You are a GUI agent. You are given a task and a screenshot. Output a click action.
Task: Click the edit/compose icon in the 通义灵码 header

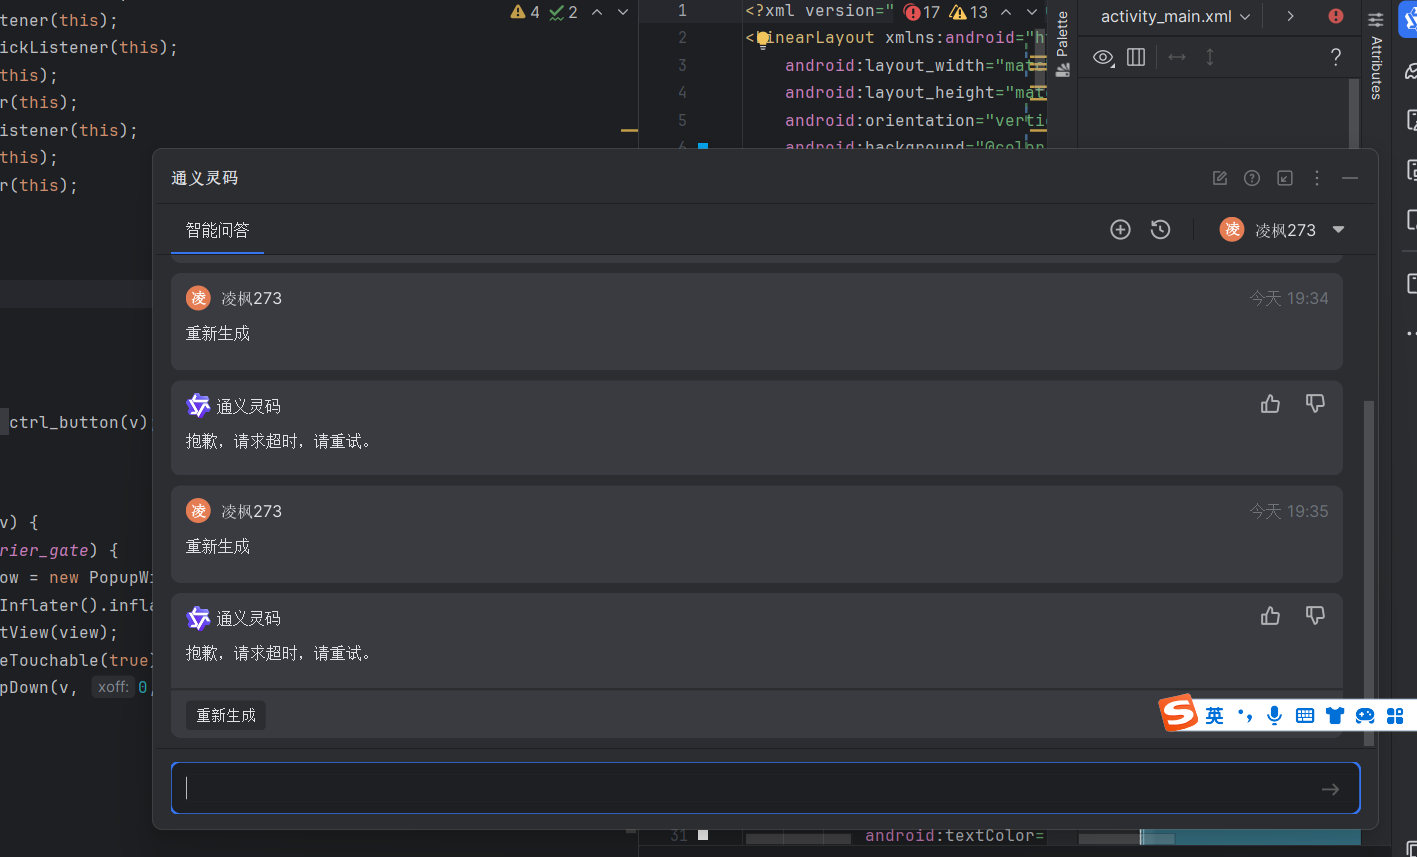pyautogui.click(x=1220, y=178)
